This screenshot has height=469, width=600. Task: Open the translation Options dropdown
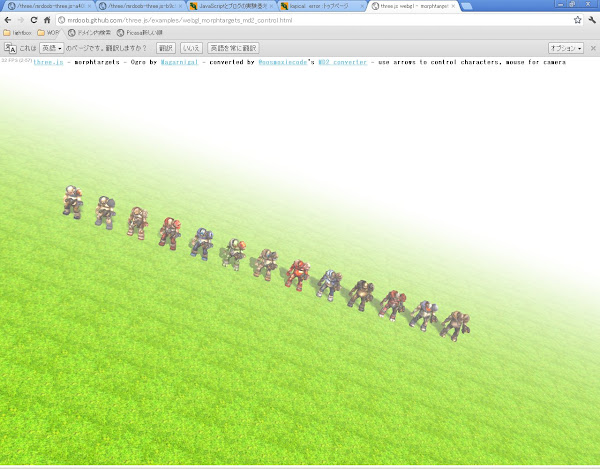click(x=566, y=48)
